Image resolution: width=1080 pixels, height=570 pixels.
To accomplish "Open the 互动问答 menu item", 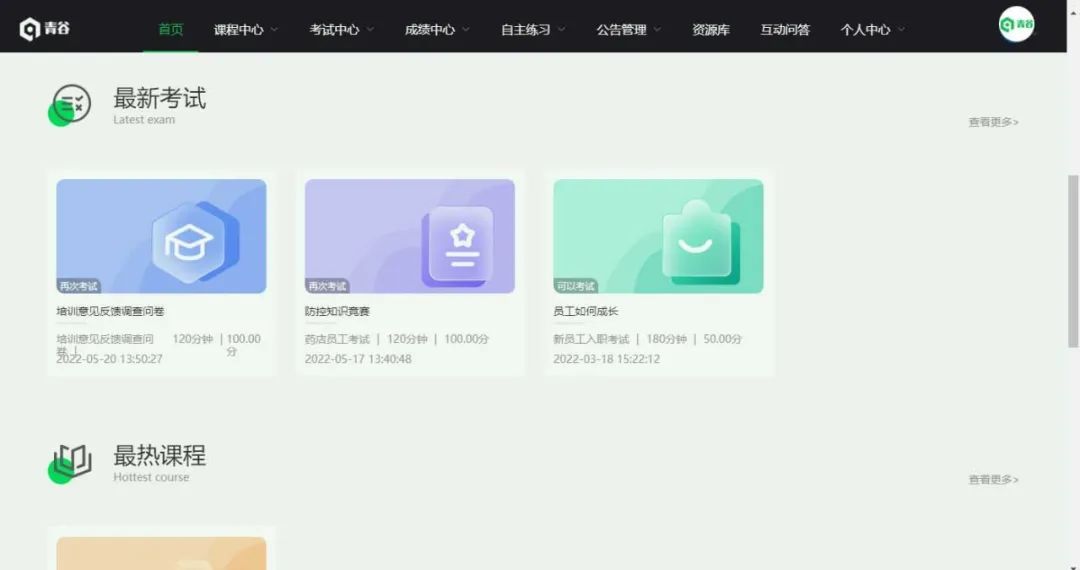I will [785, 30].
